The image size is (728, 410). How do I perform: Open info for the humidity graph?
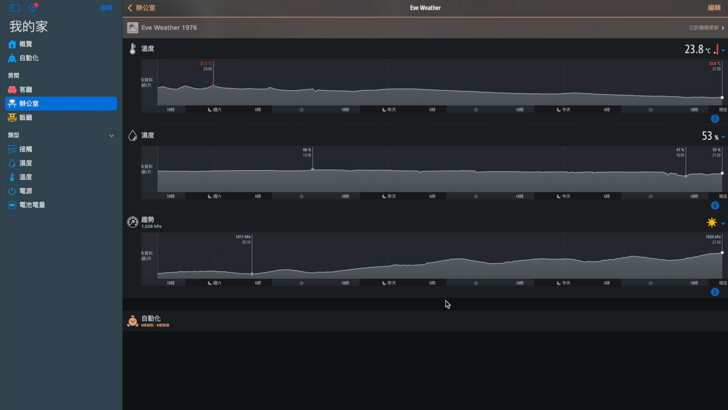click(715, 205)
